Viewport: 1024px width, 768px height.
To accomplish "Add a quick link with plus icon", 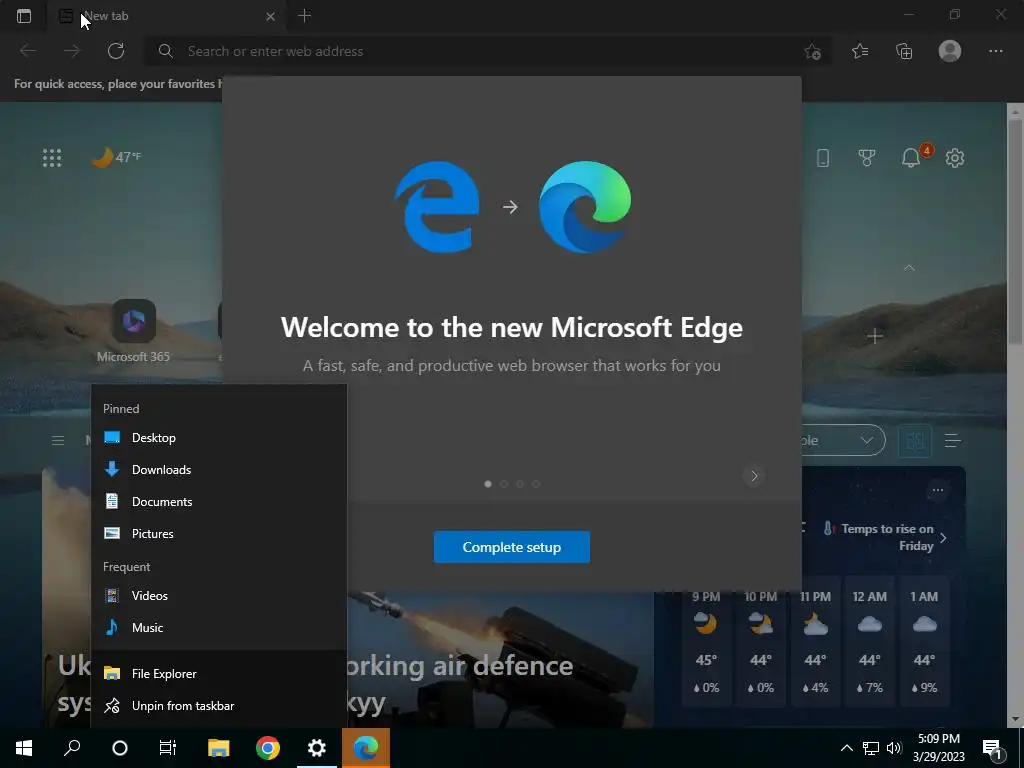I will point(874,336).
